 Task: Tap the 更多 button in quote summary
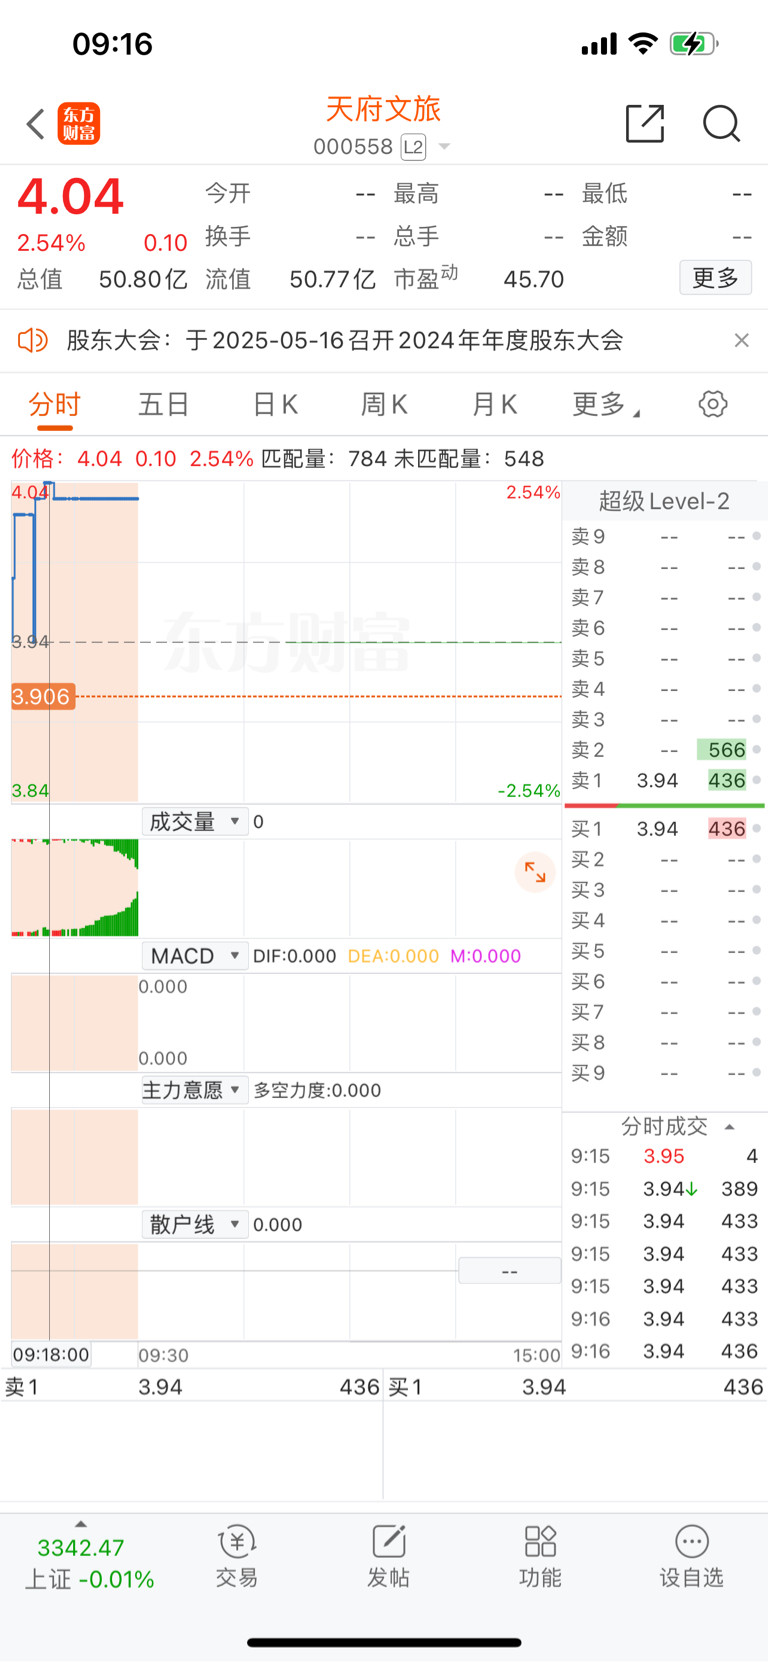tap(716, 278)
